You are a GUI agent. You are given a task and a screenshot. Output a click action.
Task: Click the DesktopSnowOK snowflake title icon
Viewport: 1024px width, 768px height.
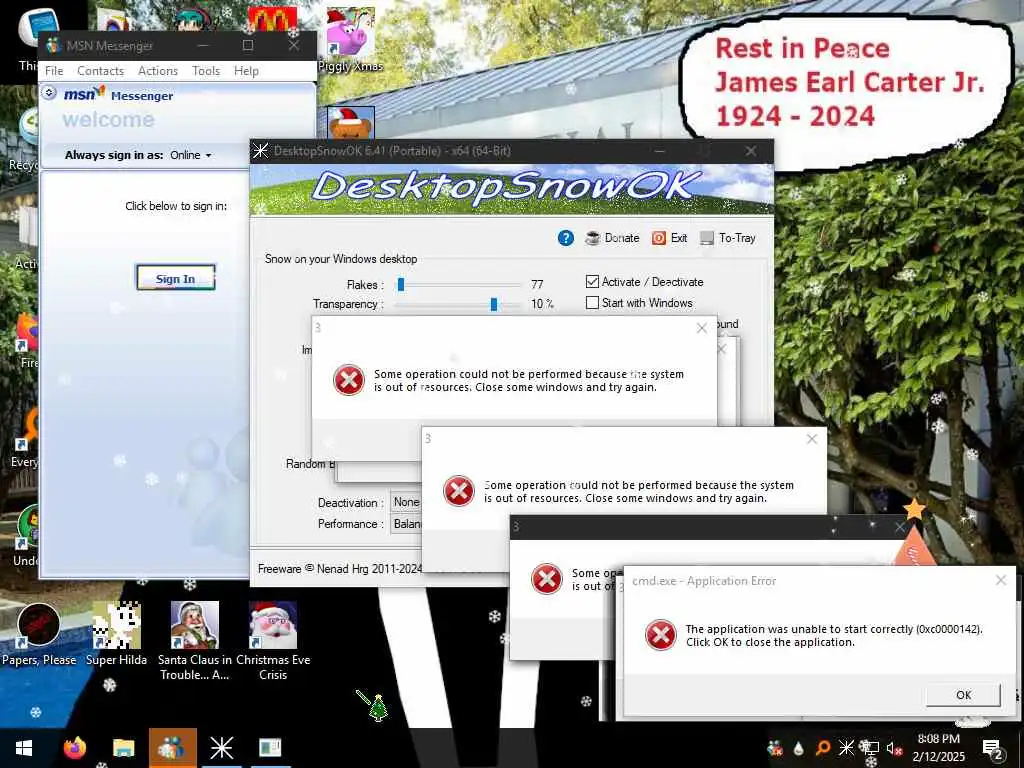coord(261,151)
